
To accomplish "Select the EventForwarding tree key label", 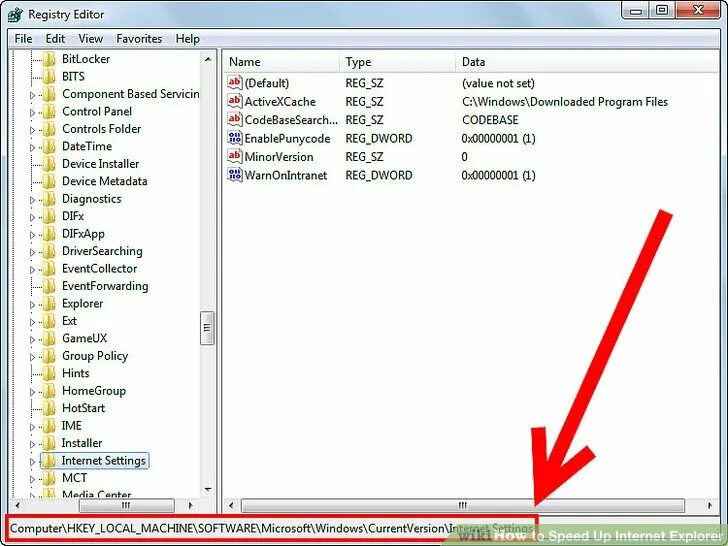I will point(105,286).
